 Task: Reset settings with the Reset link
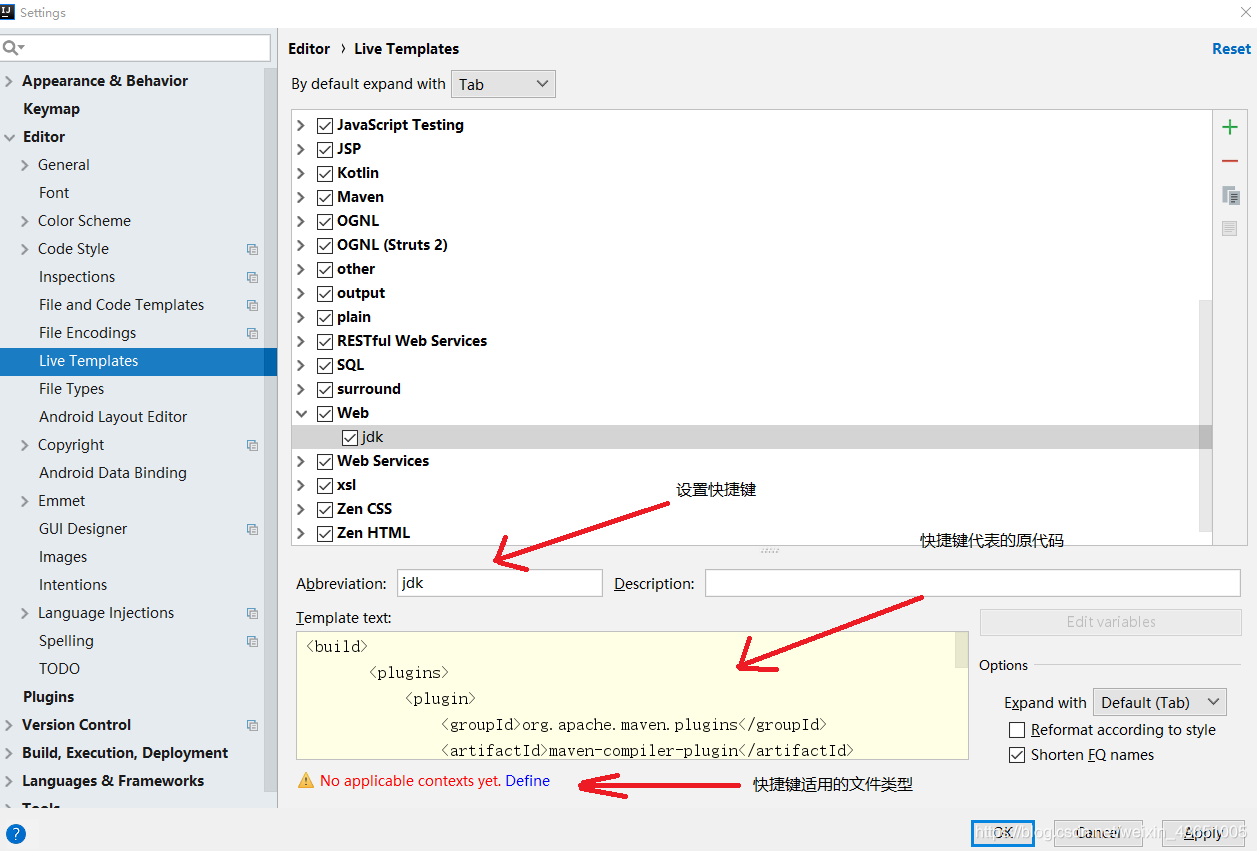pos(1231,48)
